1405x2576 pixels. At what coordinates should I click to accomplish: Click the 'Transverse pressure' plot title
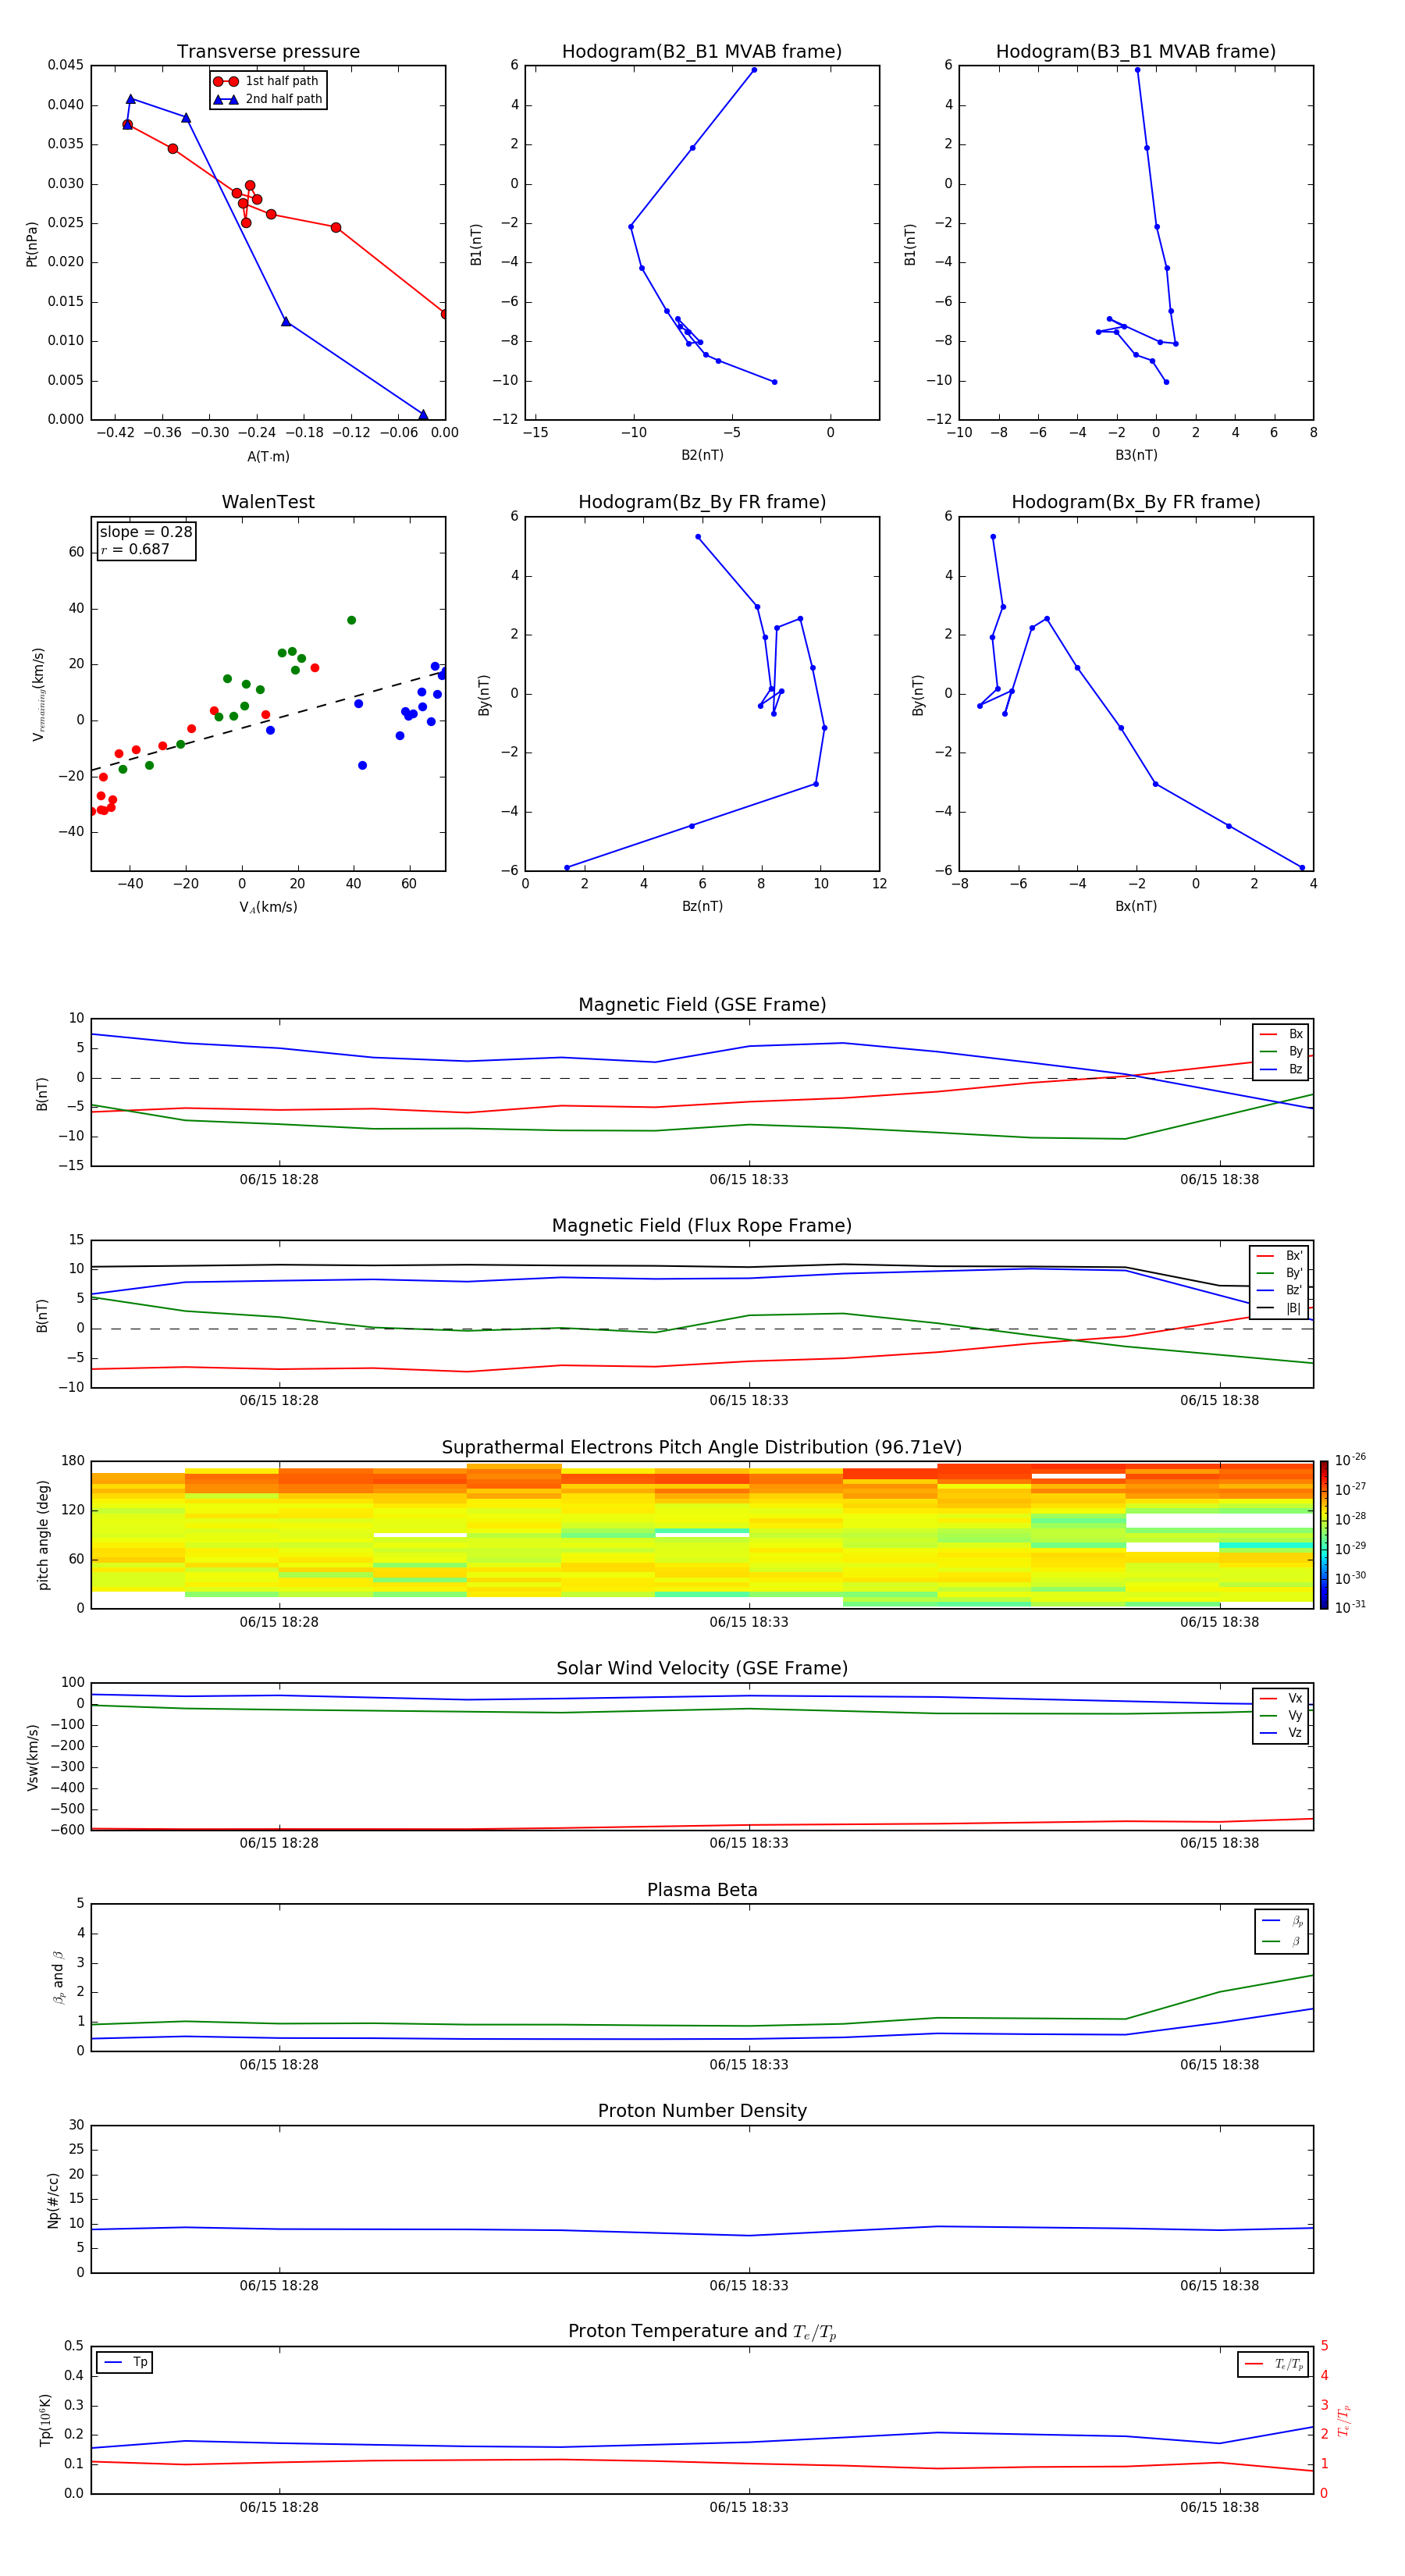(268, 51)
